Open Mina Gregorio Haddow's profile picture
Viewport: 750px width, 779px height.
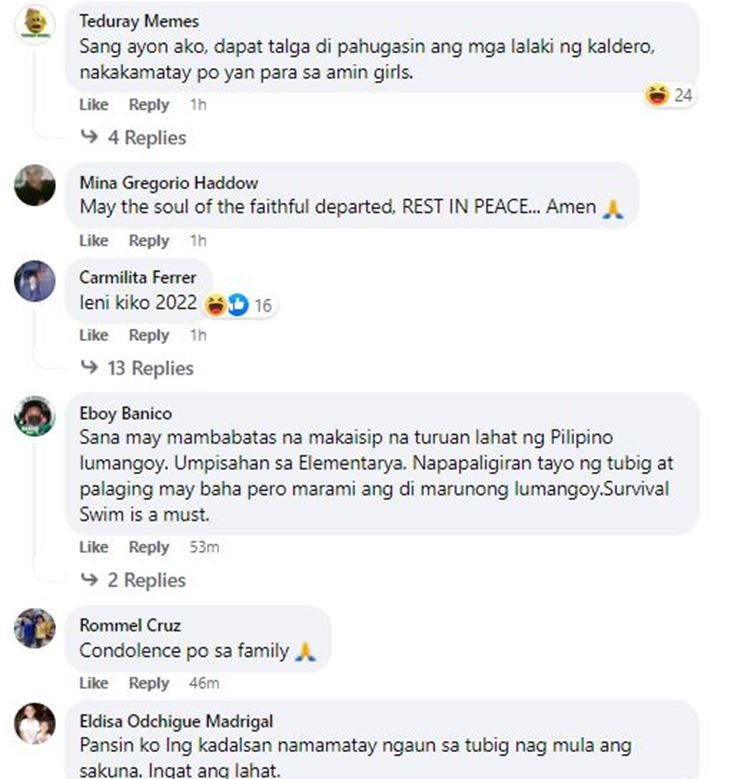click(35, 185)
